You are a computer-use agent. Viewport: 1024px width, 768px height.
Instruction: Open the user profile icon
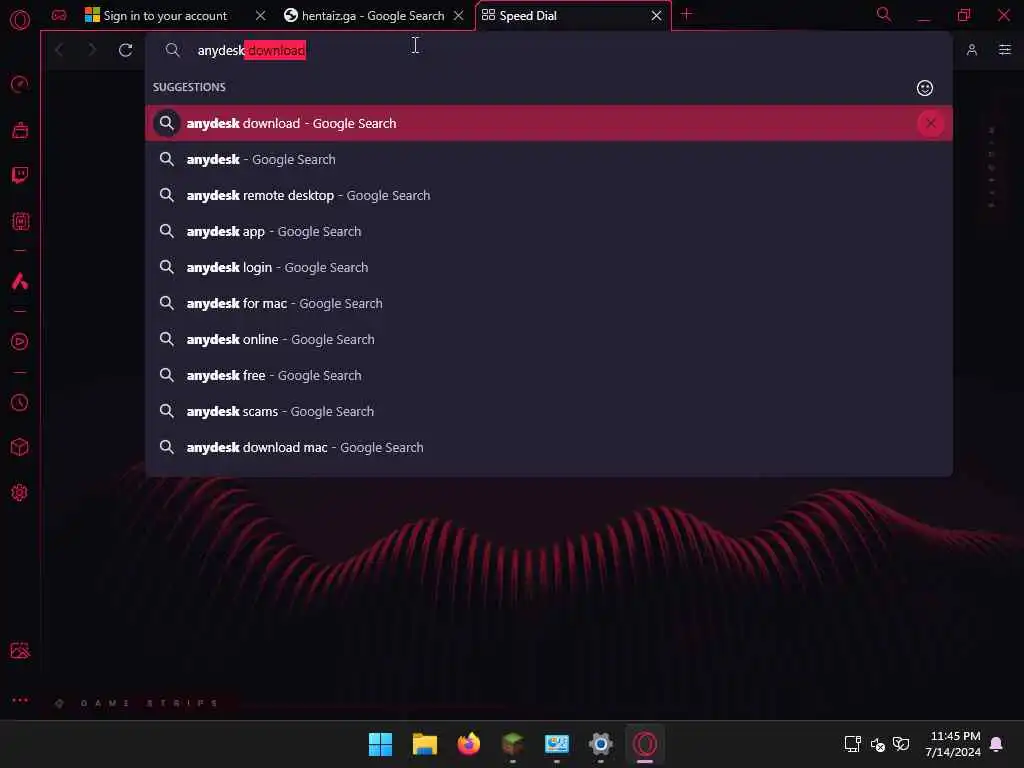972,50
